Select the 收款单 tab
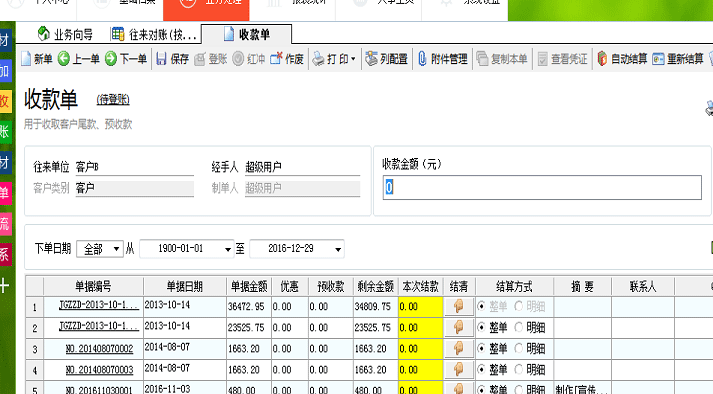 point(247,34)
